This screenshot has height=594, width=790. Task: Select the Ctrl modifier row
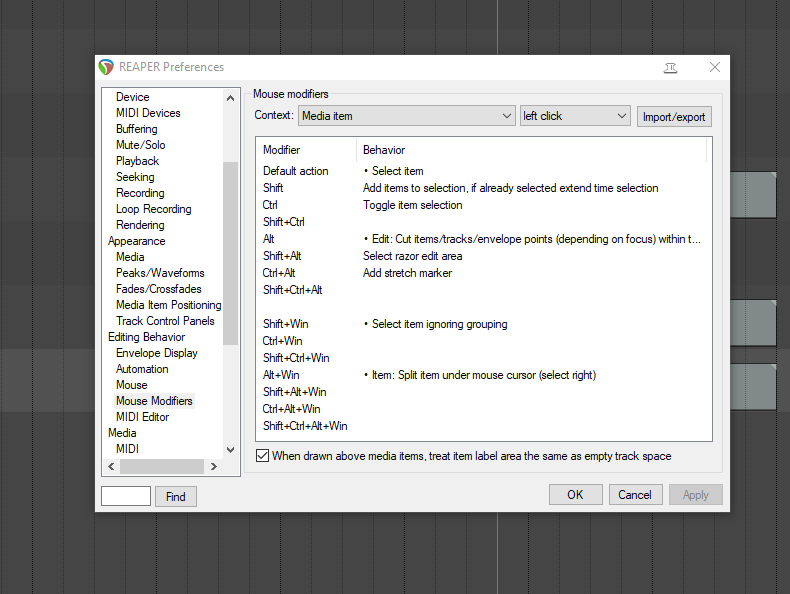484,205
